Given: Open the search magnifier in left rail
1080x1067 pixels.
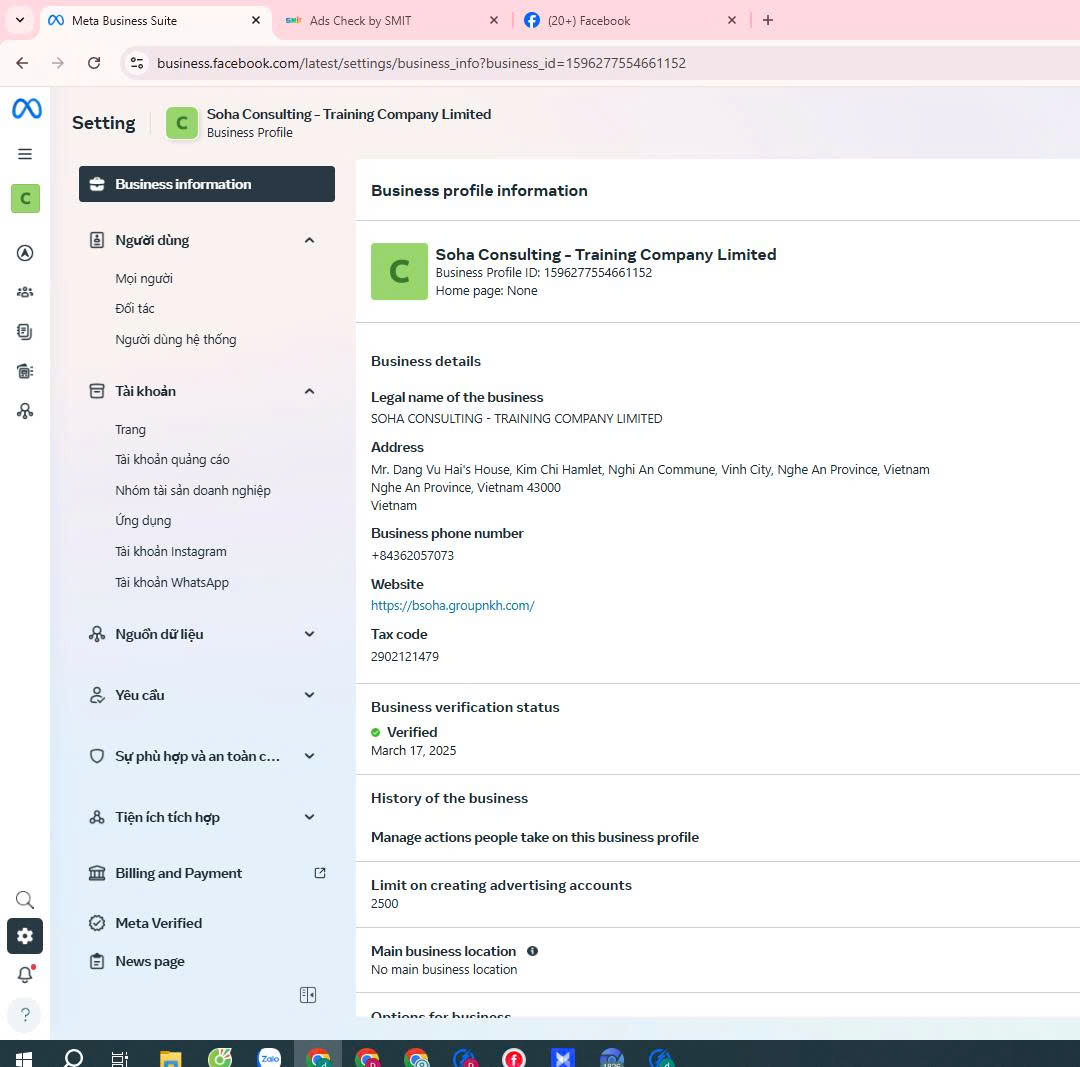Looking at the screenshot, I should [25, 900].
